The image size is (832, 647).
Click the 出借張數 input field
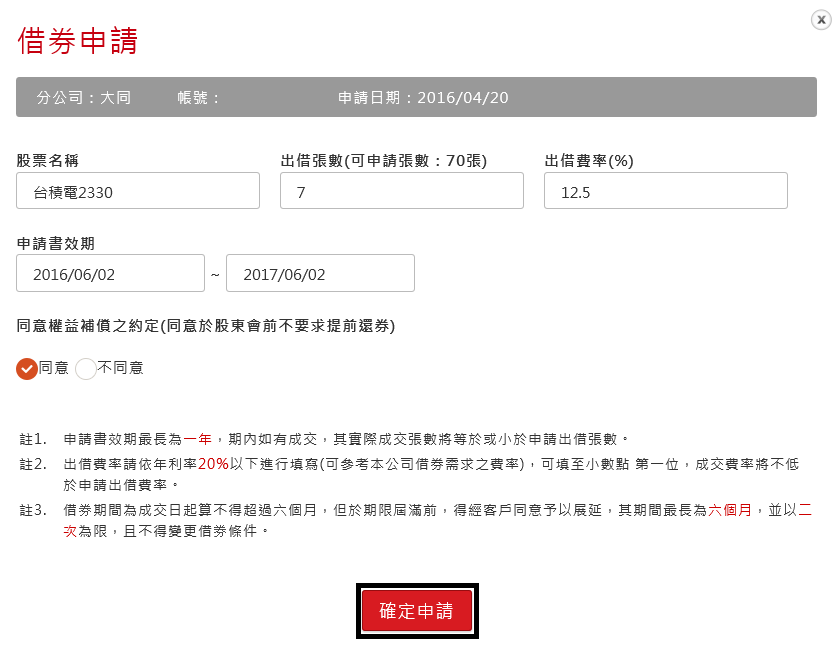pos(402,191)
